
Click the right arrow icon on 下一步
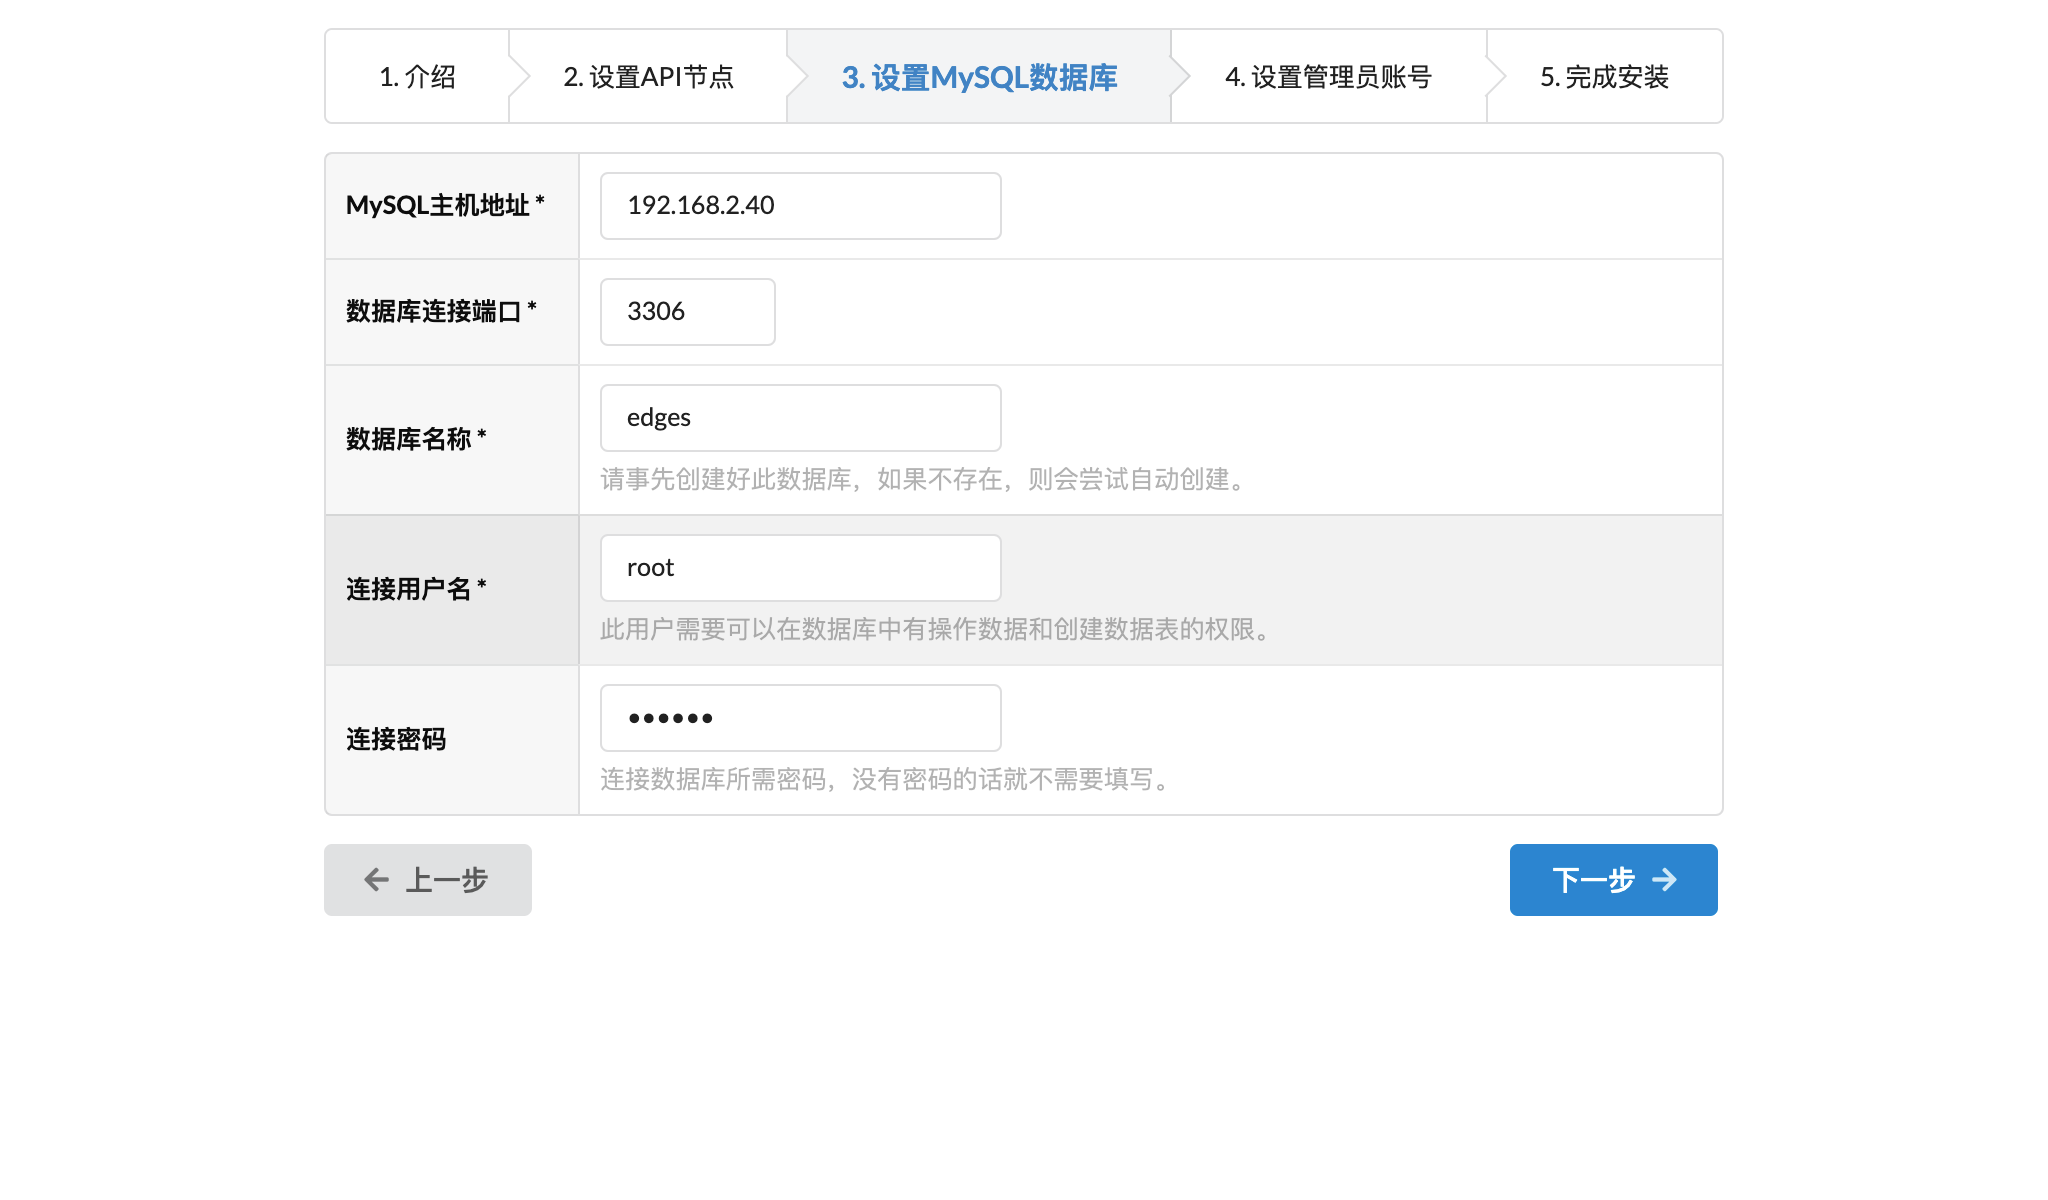coord(1665,880)
